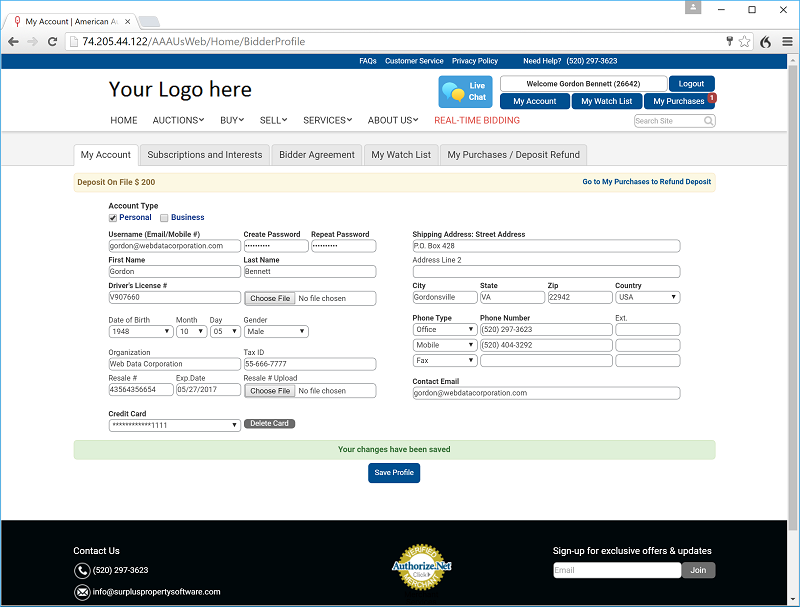Open Live Chat bubble button
800x607 pixels.
tap(465, 92)
